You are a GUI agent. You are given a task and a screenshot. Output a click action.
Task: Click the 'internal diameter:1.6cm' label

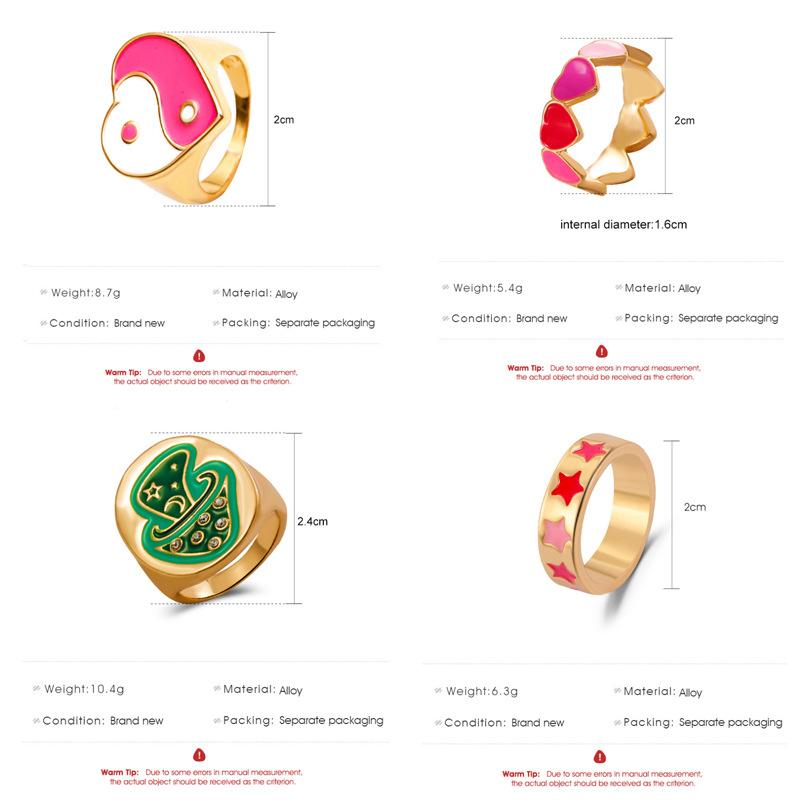click(623, 224)
